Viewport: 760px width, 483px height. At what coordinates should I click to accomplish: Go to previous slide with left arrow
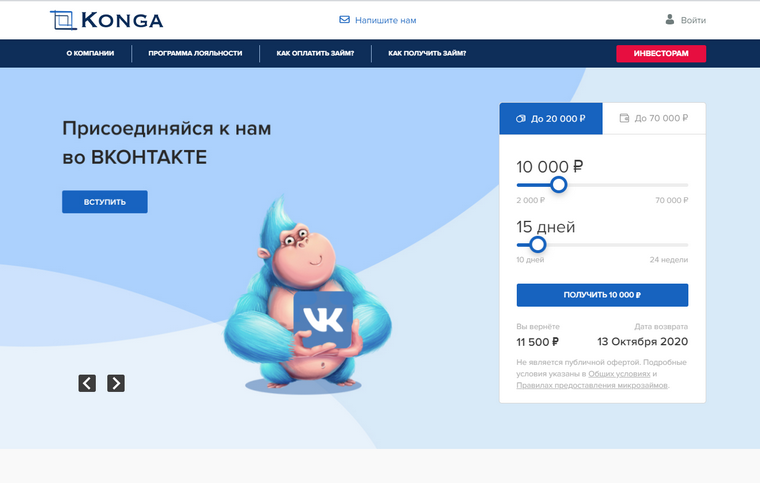point(87,383)
